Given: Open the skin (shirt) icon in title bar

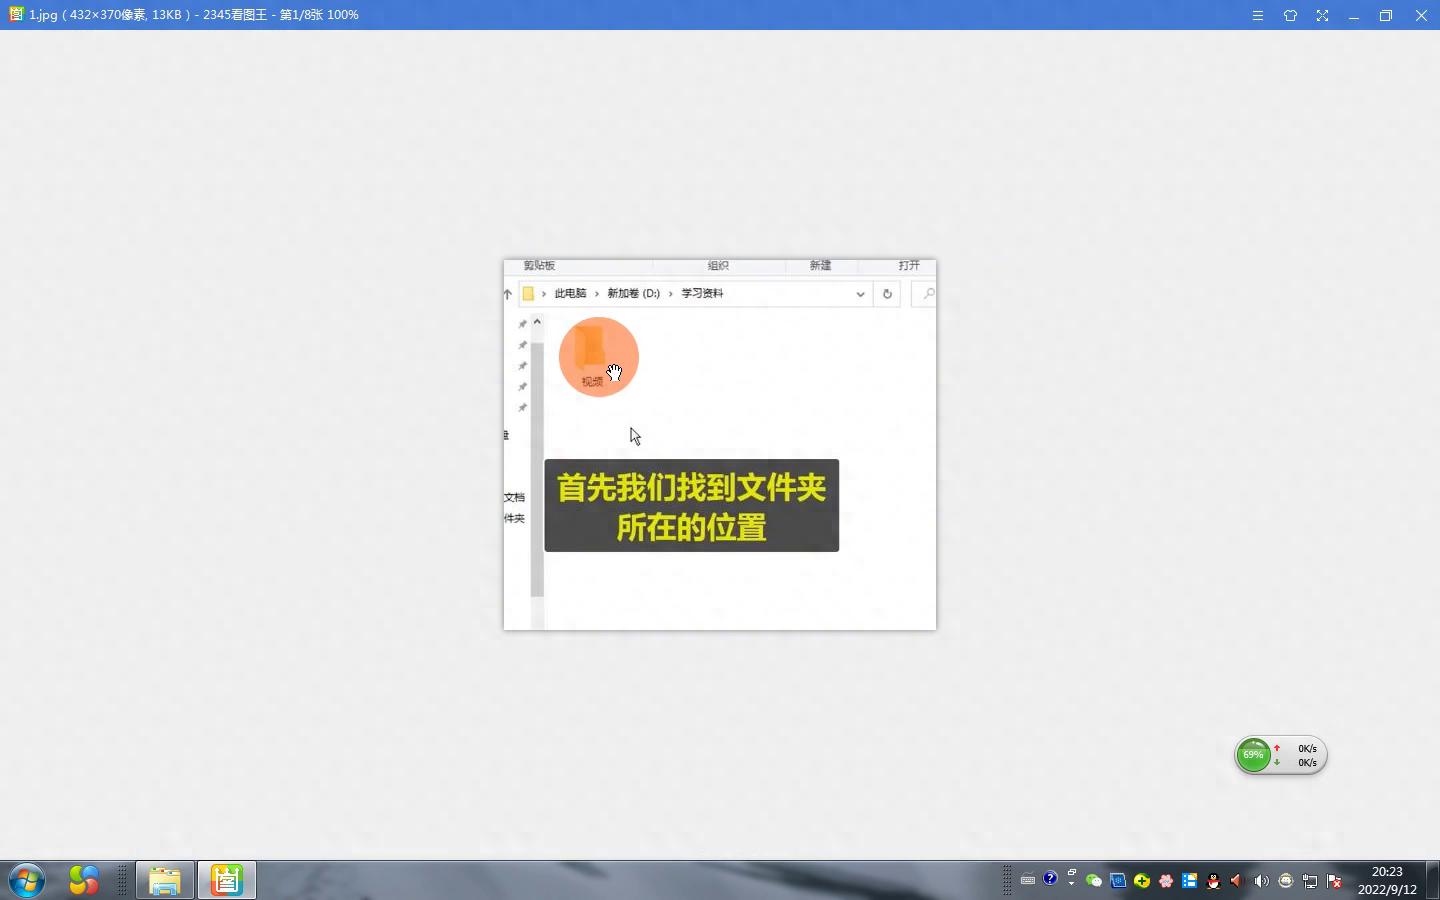Looking at the screenshot, I should click(x=1290, y=15).
